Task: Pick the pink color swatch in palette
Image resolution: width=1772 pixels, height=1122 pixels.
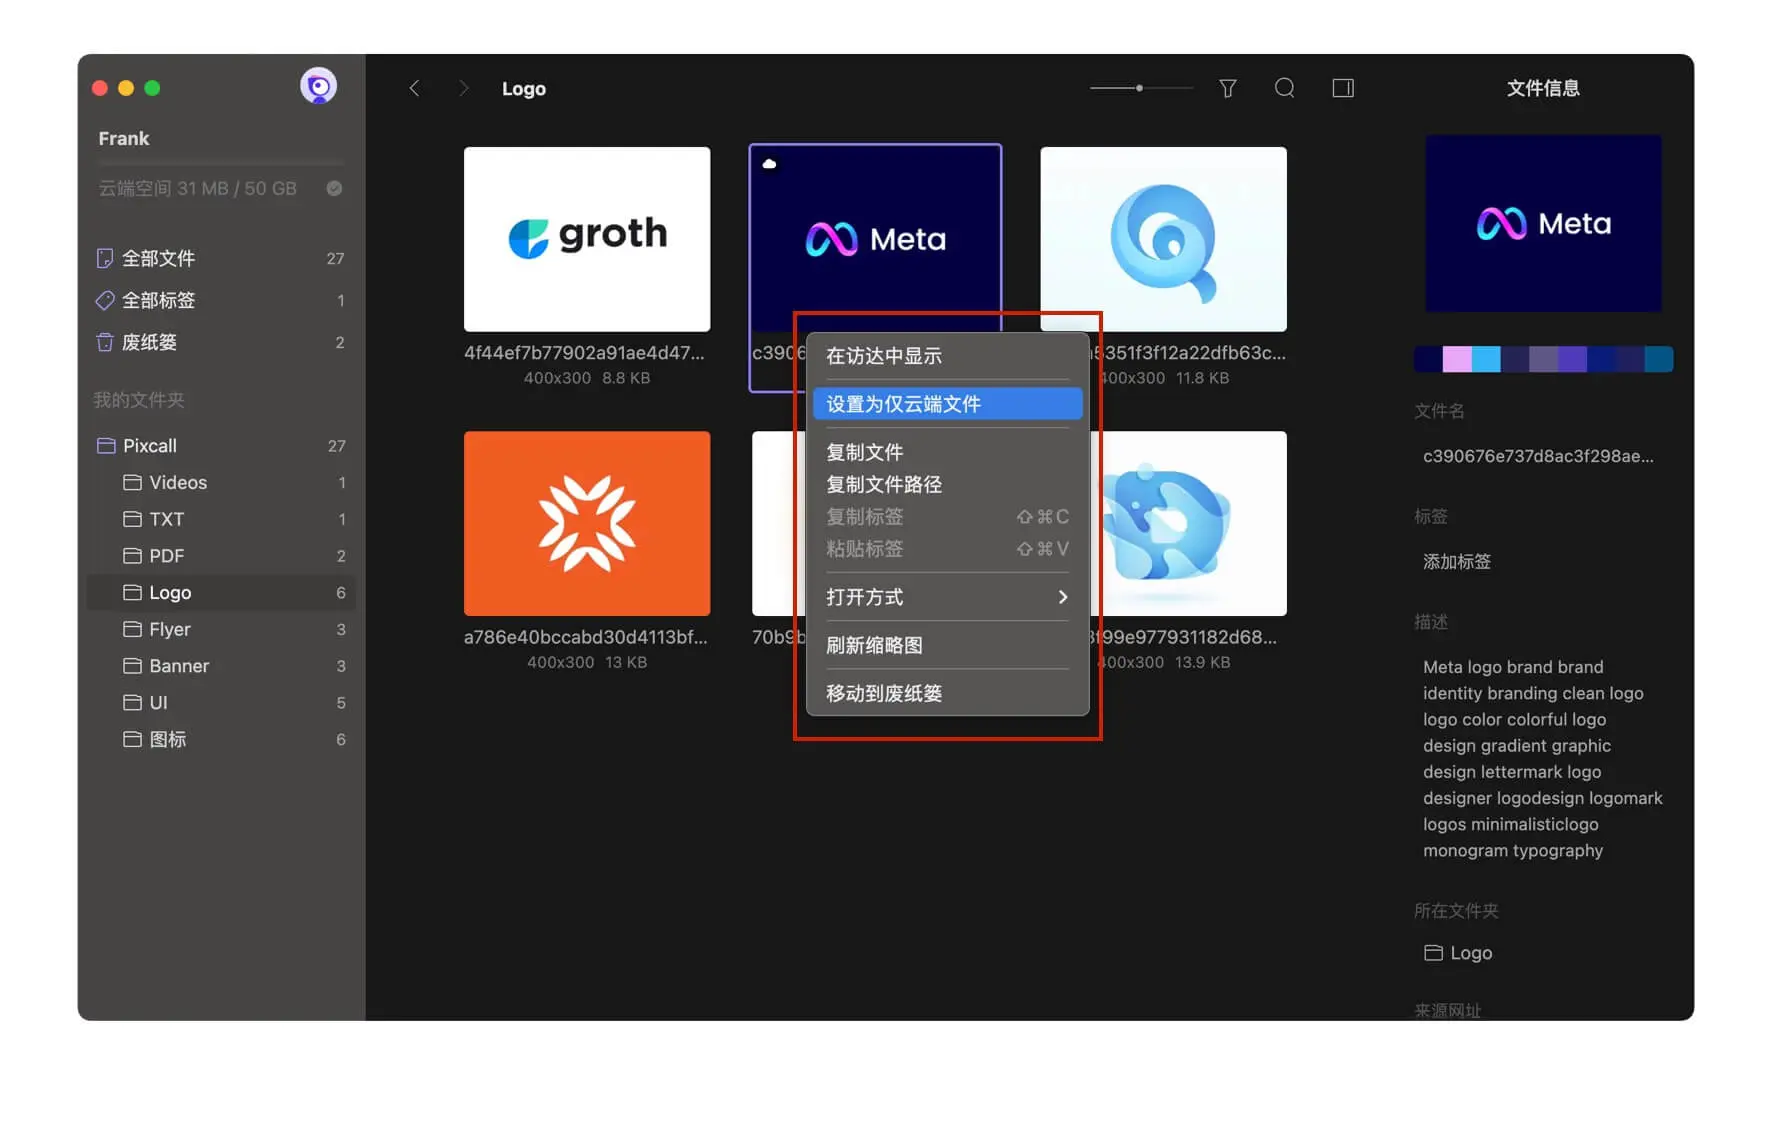Action: pyautogui.click(x=1457, y=359)
